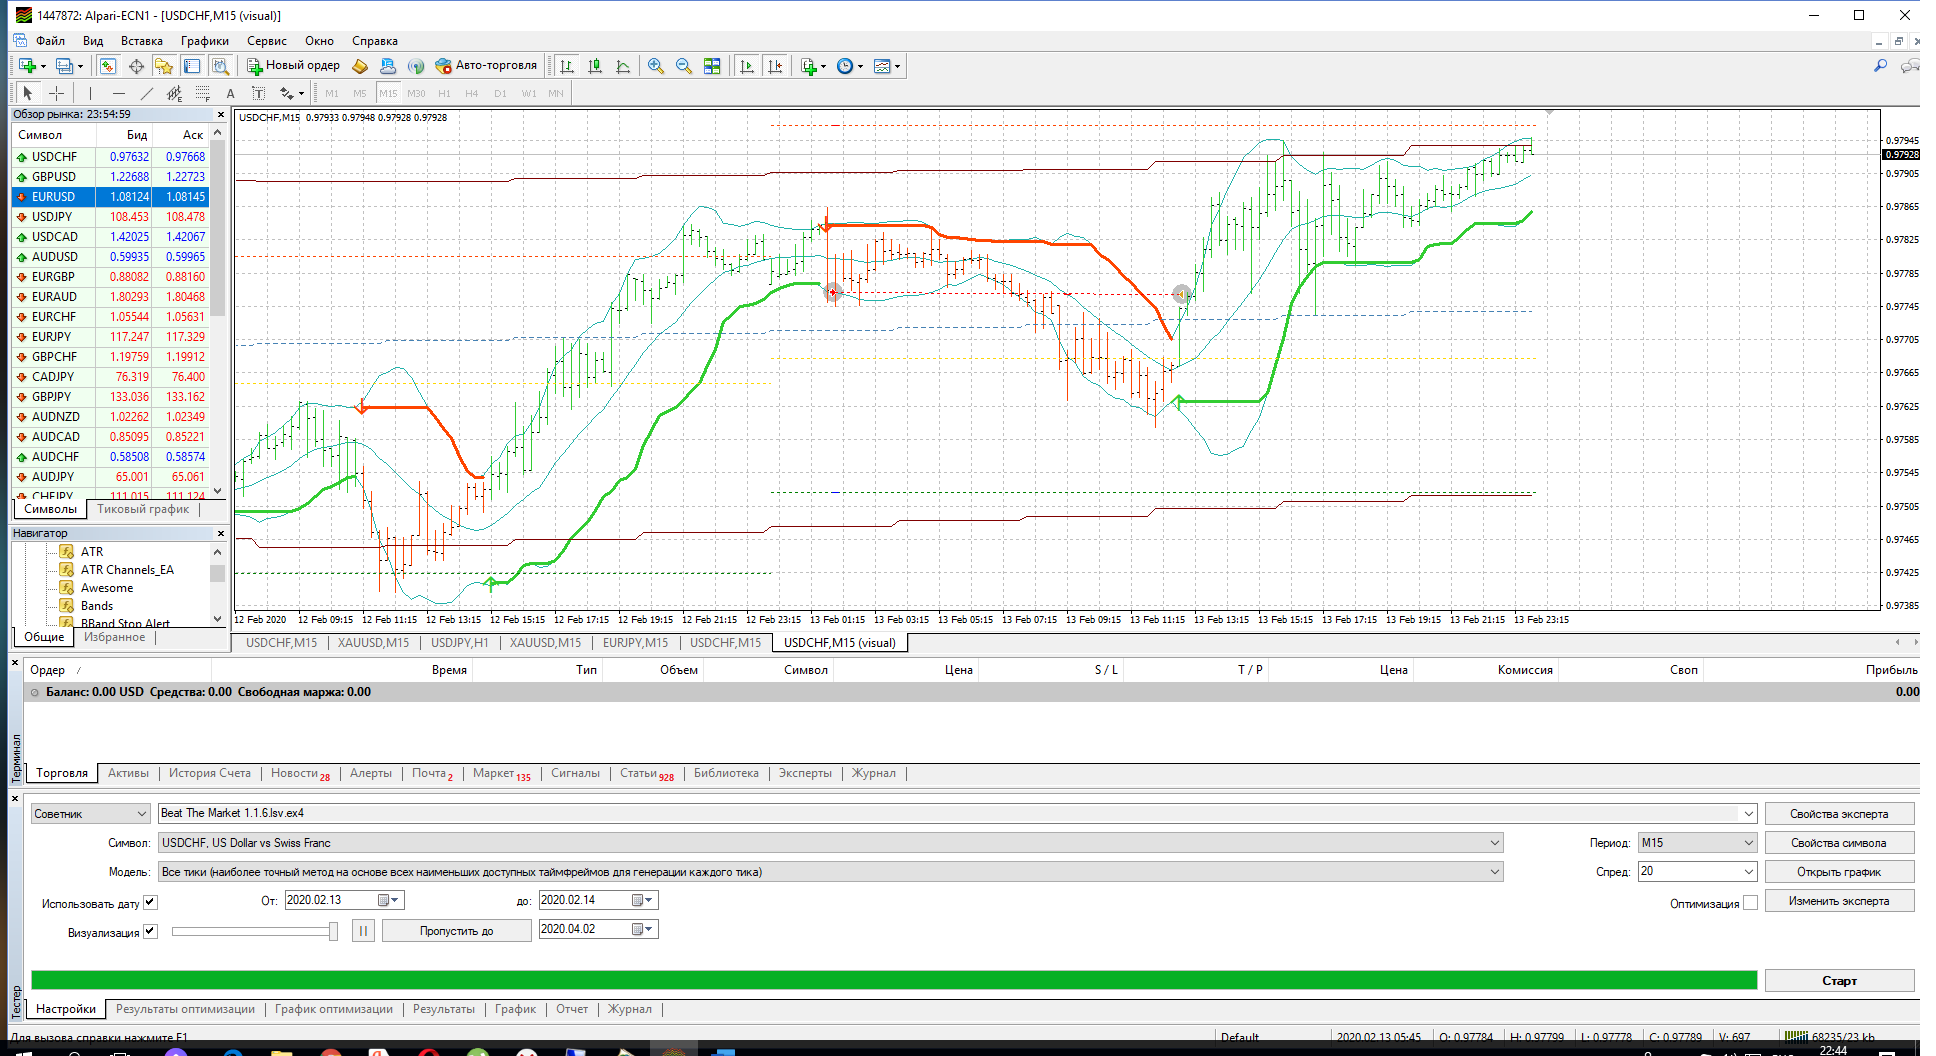Toggle the Auto-торговля button
Image resolution: width=1936 pixels, height=1056 pixels.
[x=487, y=66]
